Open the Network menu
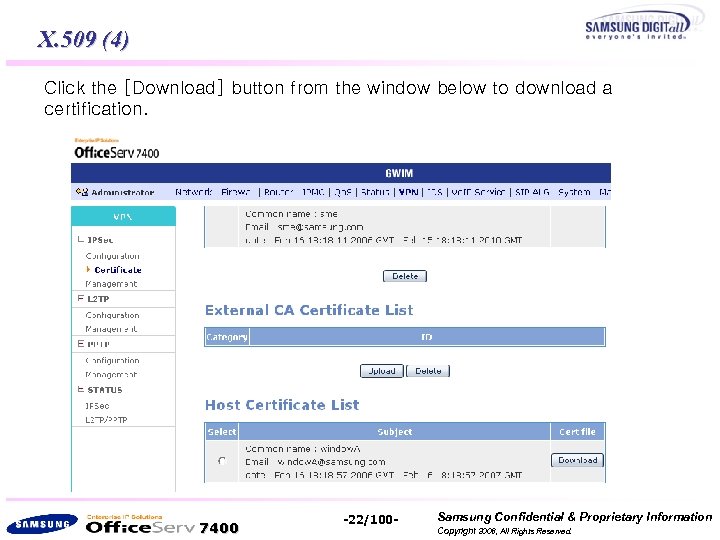Screen dimensions: 720x540 pos(193,192)
